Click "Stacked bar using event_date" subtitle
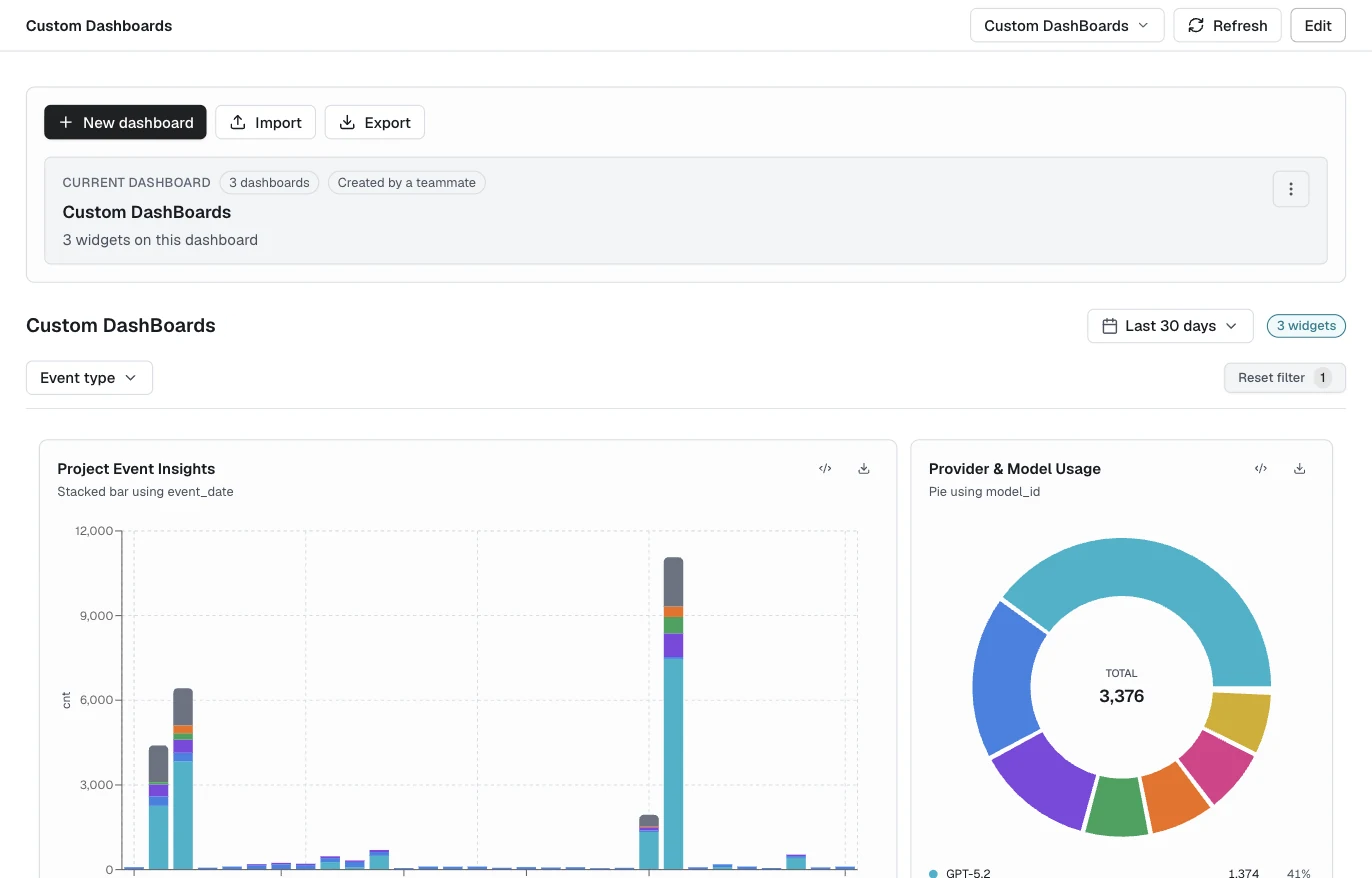 click(145, 491)
